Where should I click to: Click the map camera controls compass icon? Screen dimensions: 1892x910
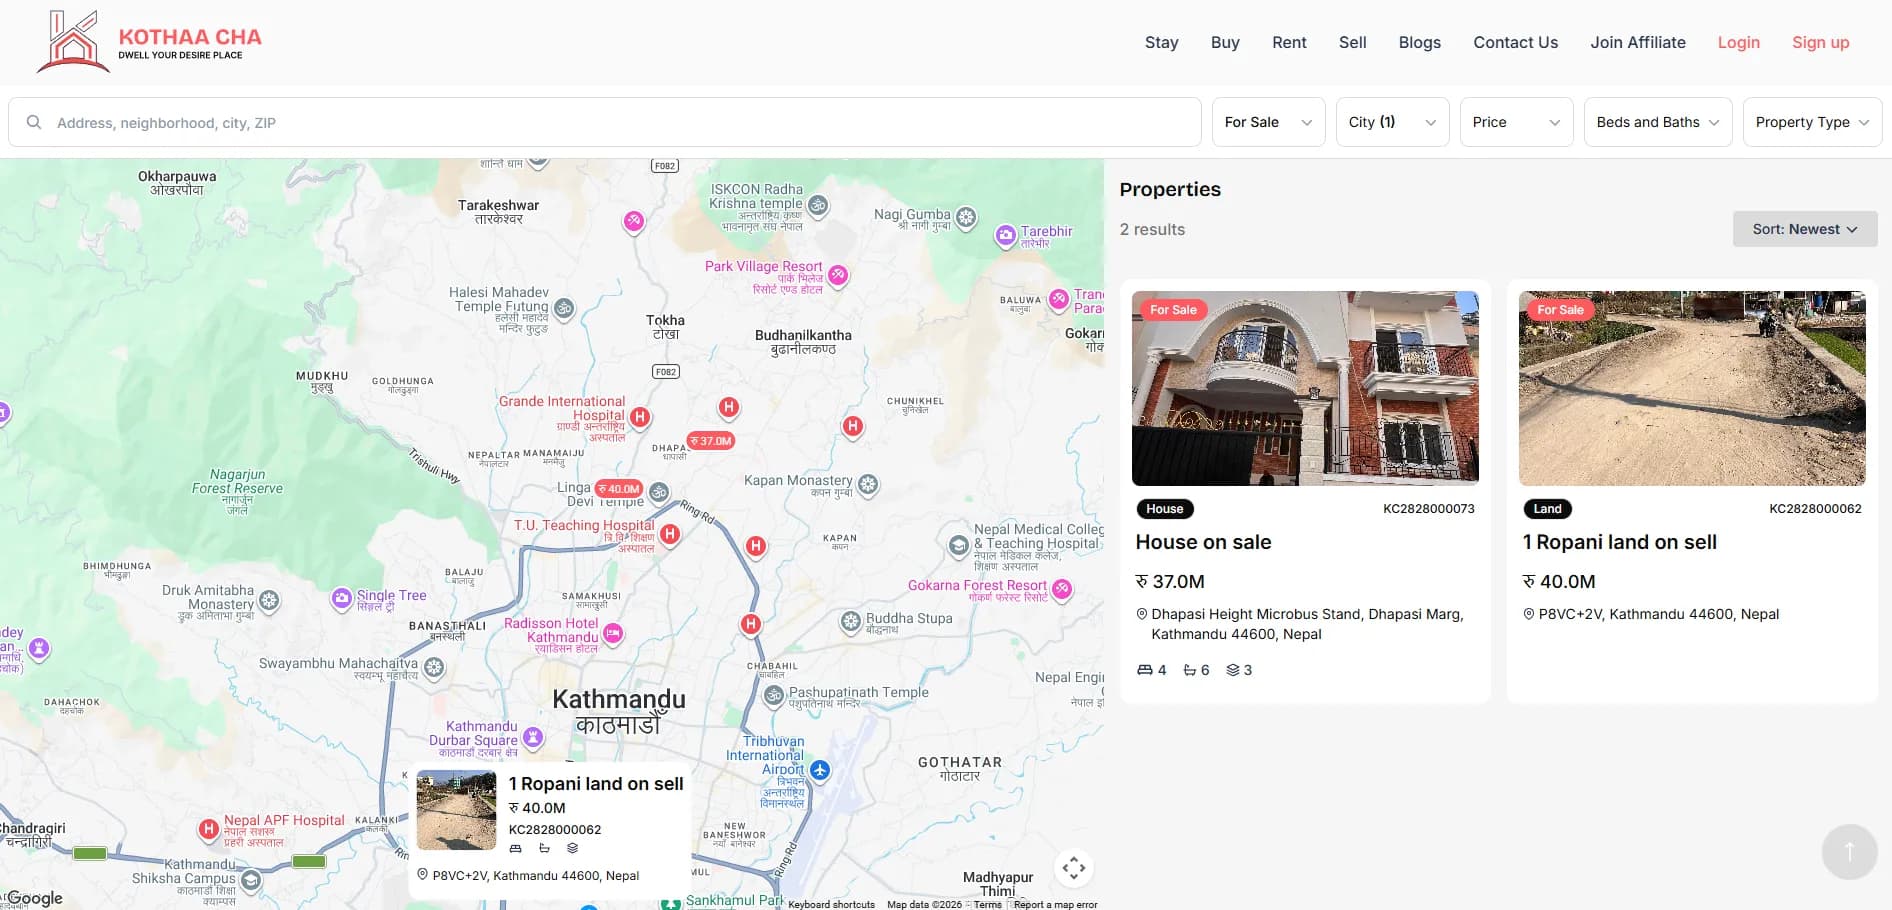click(1073, 868)
